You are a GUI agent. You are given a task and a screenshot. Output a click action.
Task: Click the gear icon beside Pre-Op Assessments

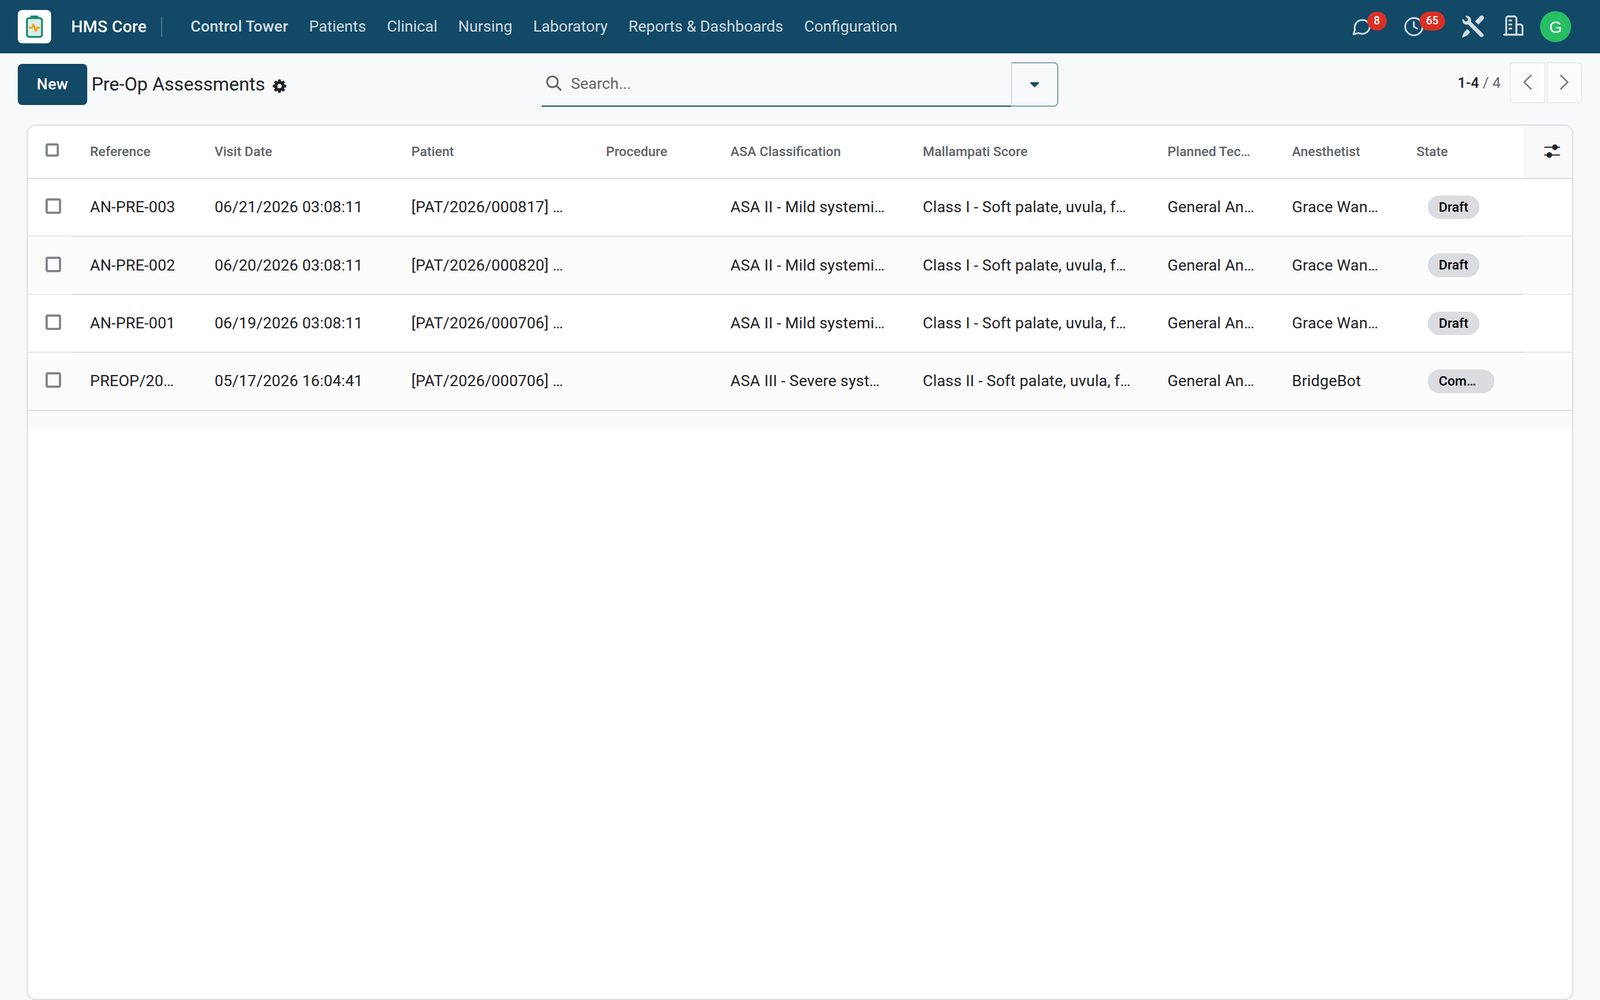[x=279, y=86]
